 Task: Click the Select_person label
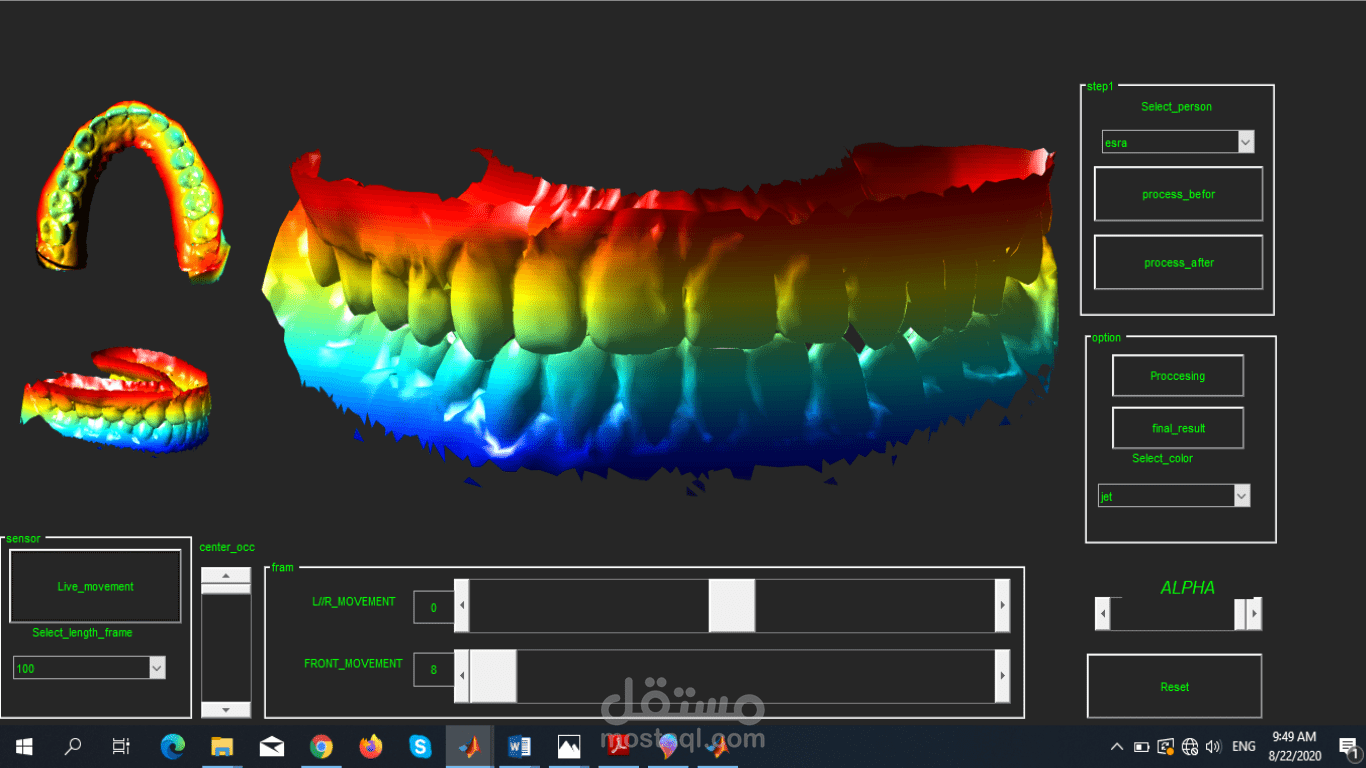click(x=1176, y=107)
